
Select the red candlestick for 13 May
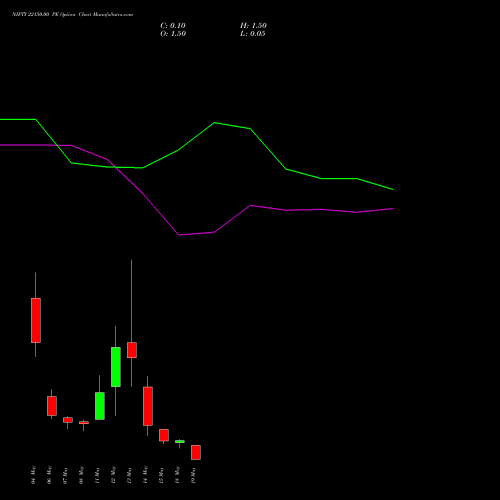click(x=132, y=350)
